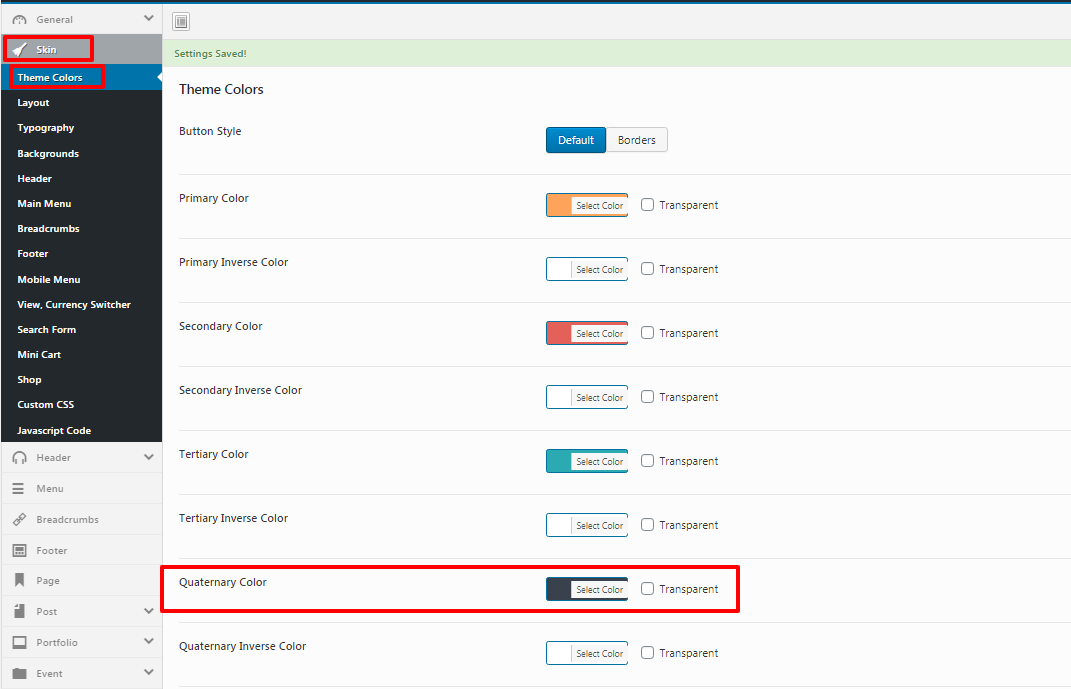Enable Transparent for Primary Color
Screen dimensions: 1071x689
coord(648,204)
